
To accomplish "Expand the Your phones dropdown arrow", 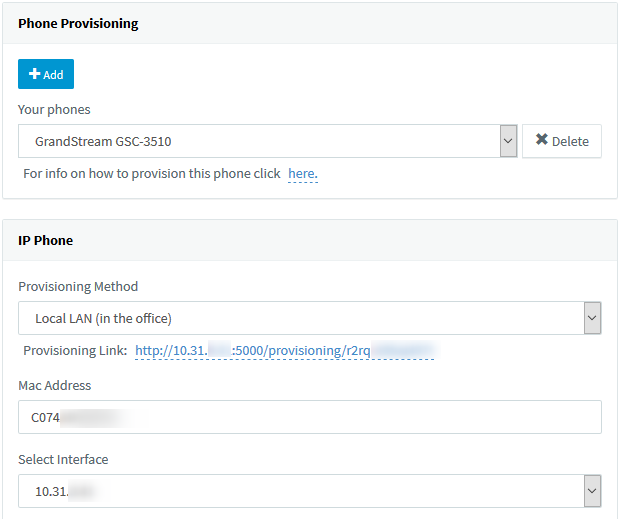I will [507, 141].
